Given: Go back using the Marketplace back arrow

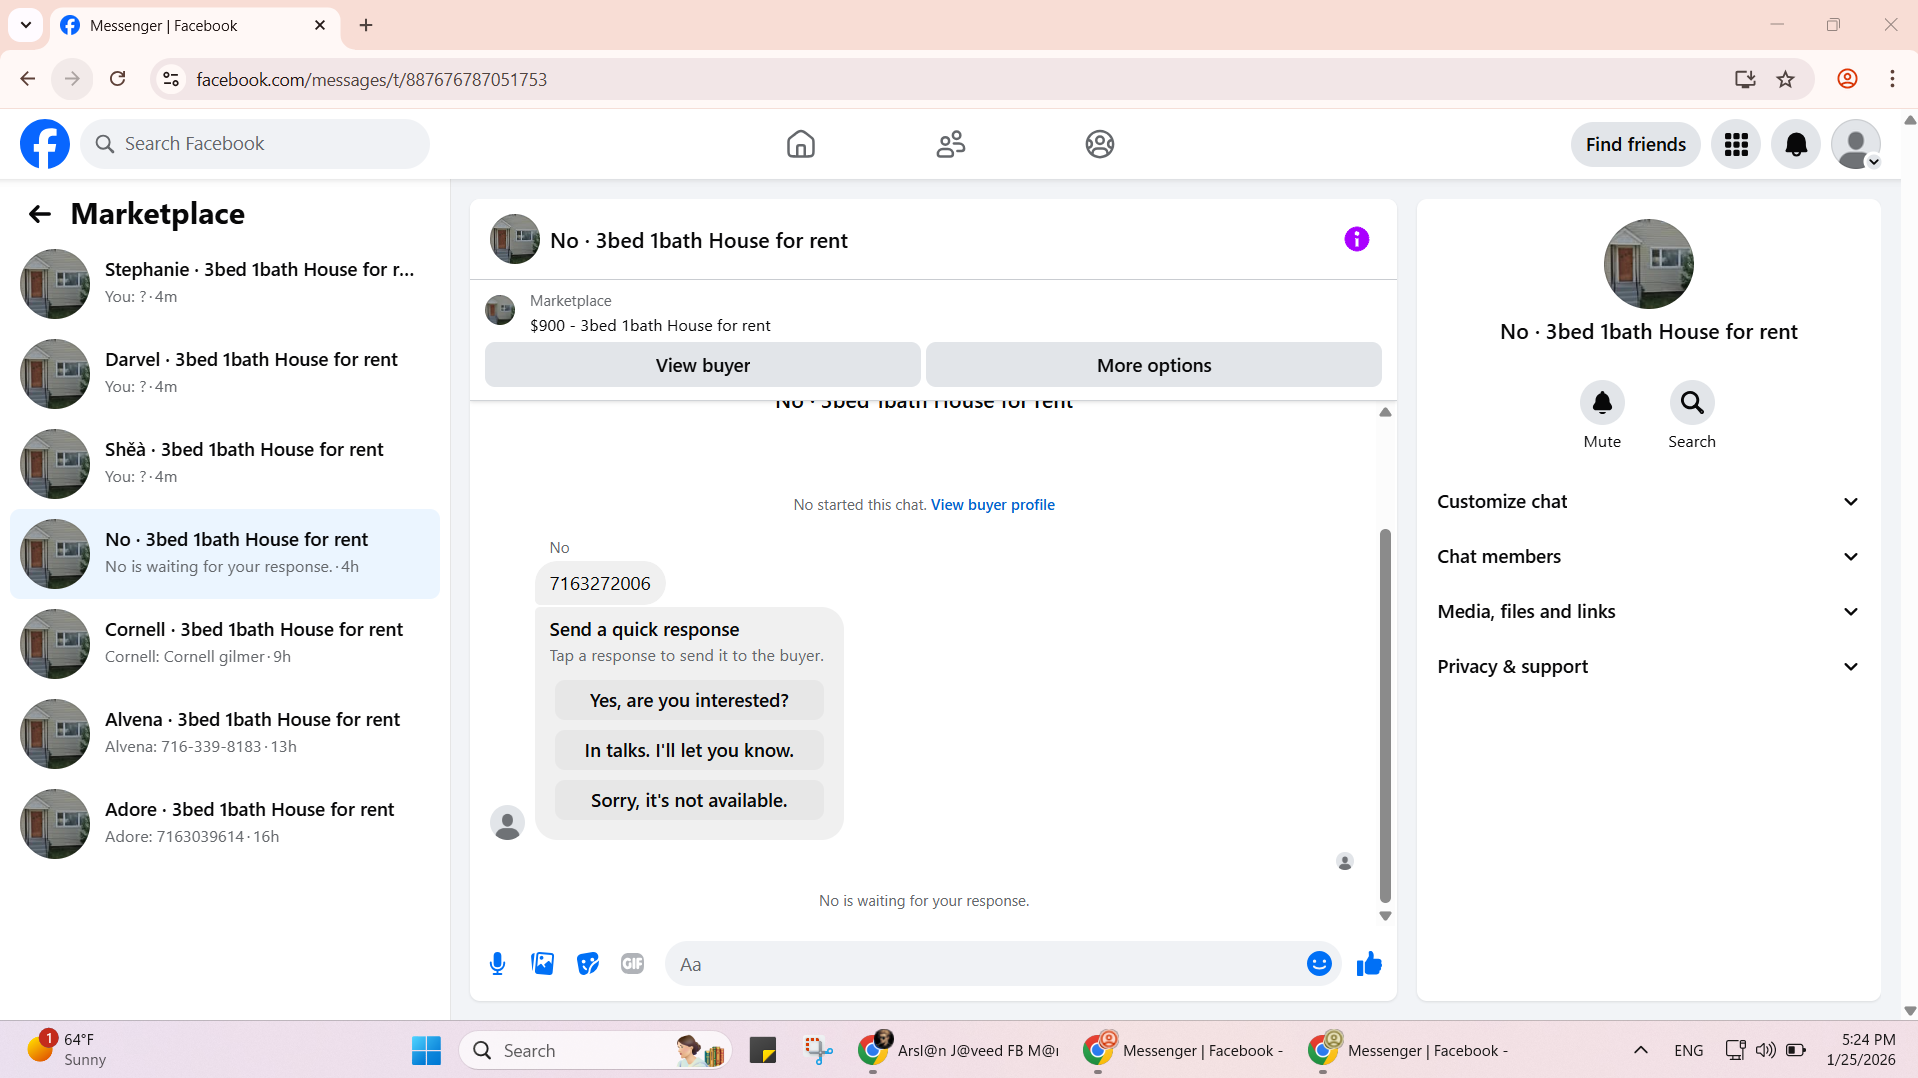Looking at the screenshot, I should [x=39, y=214].
